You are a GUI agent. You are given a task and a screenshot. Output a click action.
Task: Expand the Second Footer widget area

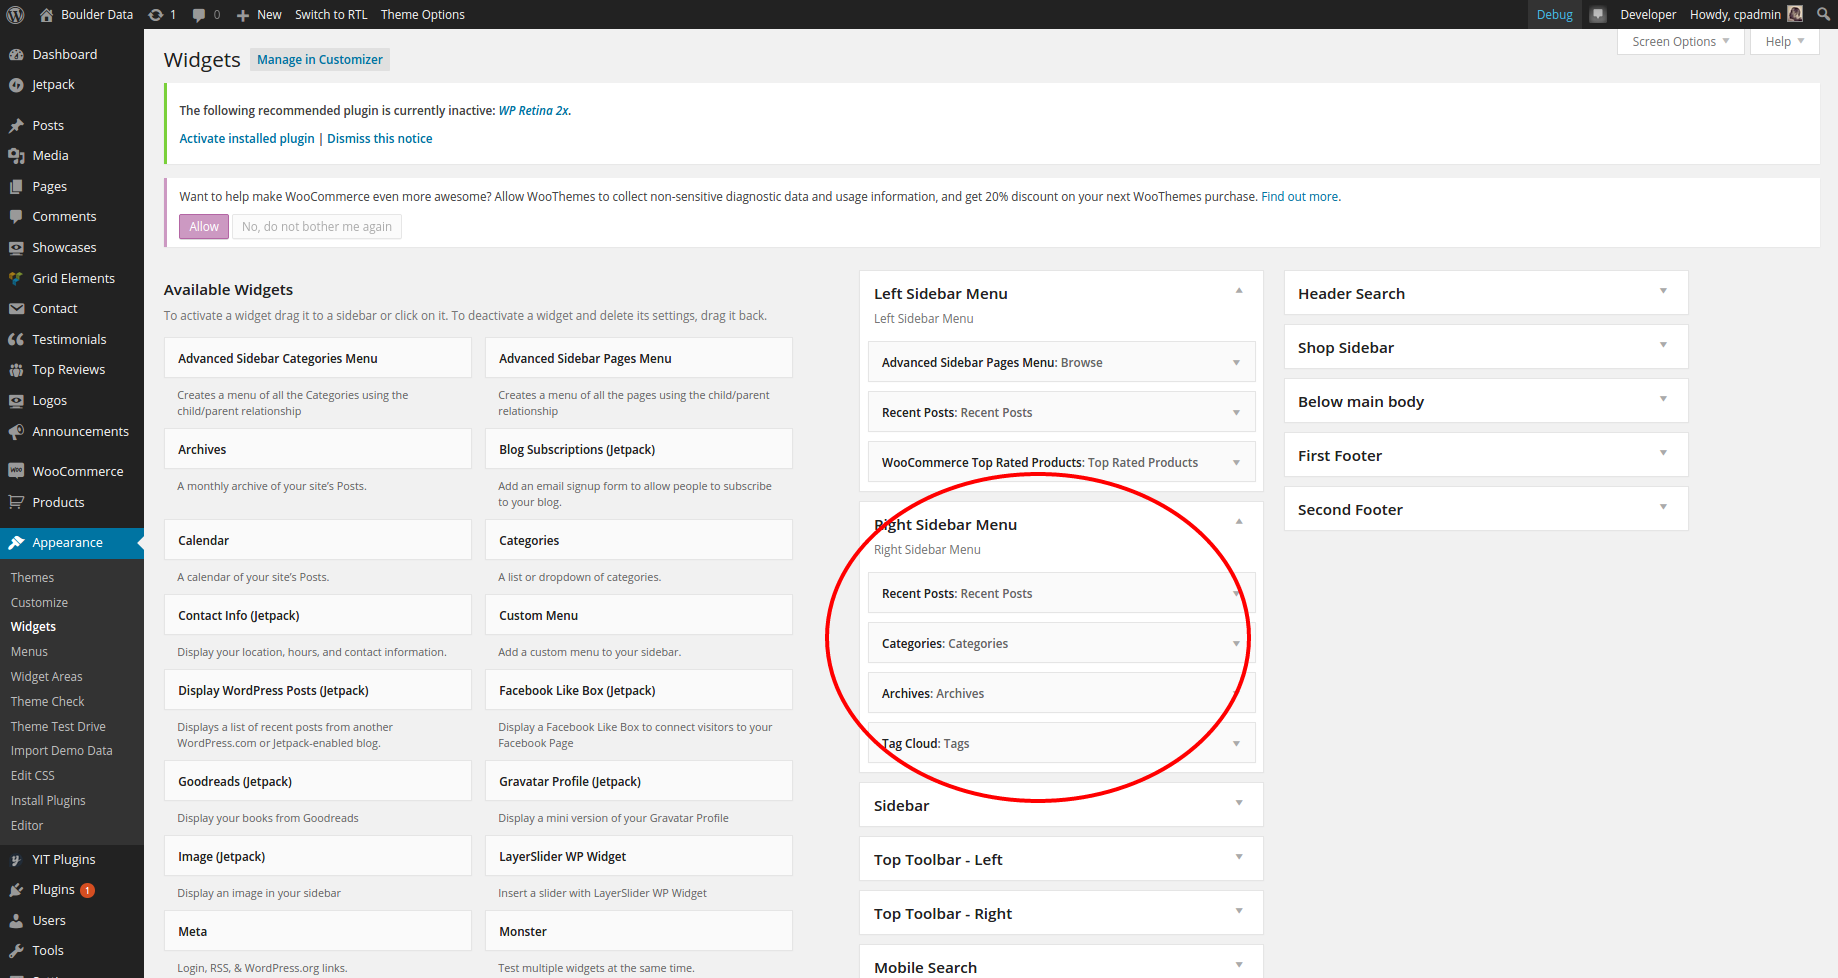click(1663, 507)
